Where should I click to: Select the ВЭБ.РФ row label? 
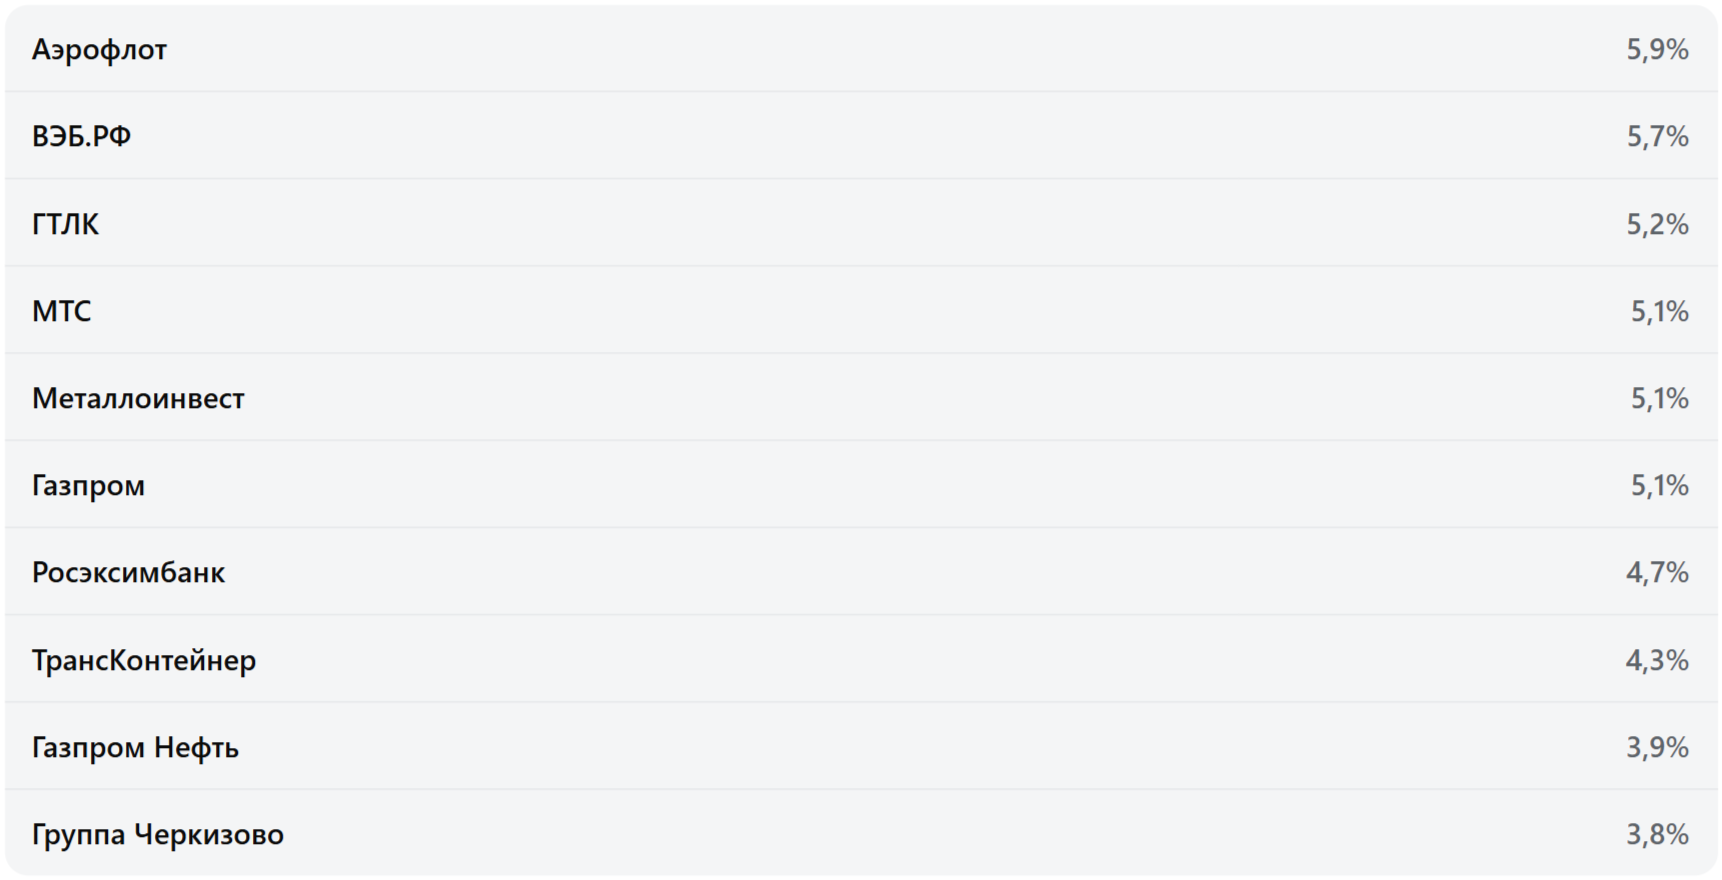(x=81, y=136)
